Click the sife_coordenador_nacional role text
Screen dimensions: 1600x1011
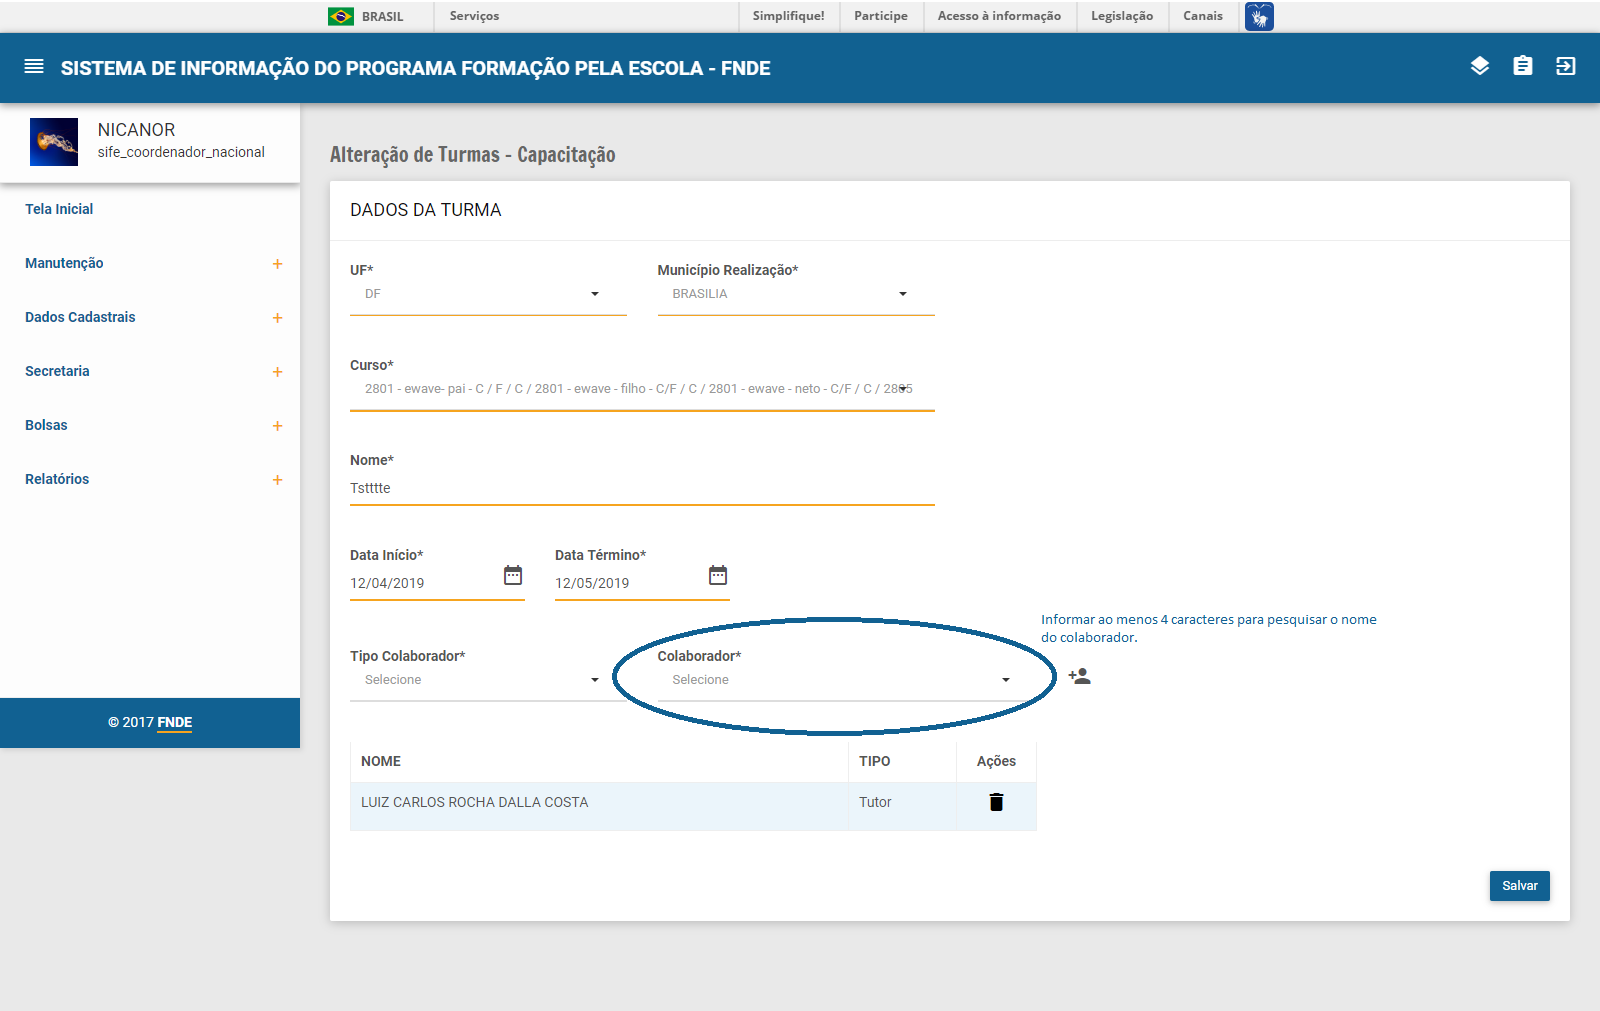(x=181, y=152)
